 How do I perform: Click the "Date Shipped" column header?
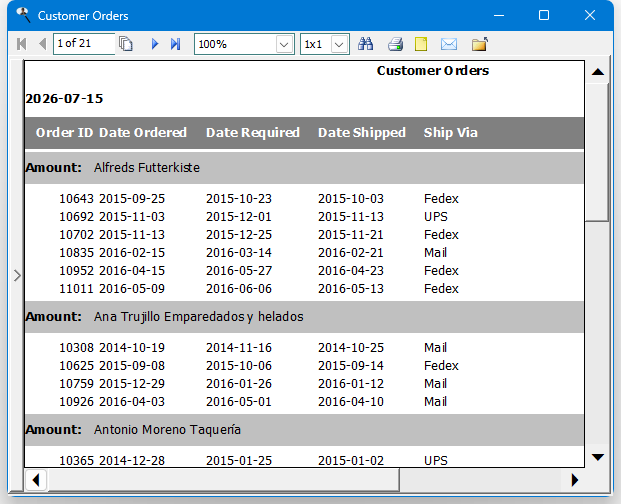point(362,132)
